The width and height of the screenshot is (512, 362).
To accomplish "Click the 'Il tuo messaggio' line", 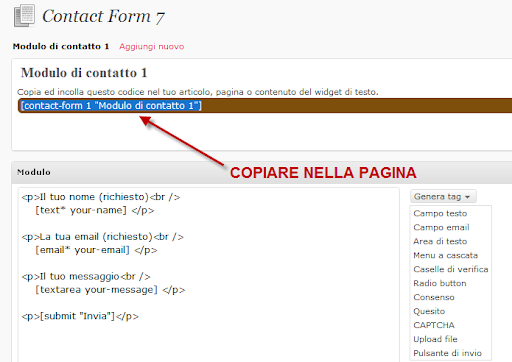I will [86, 276].
